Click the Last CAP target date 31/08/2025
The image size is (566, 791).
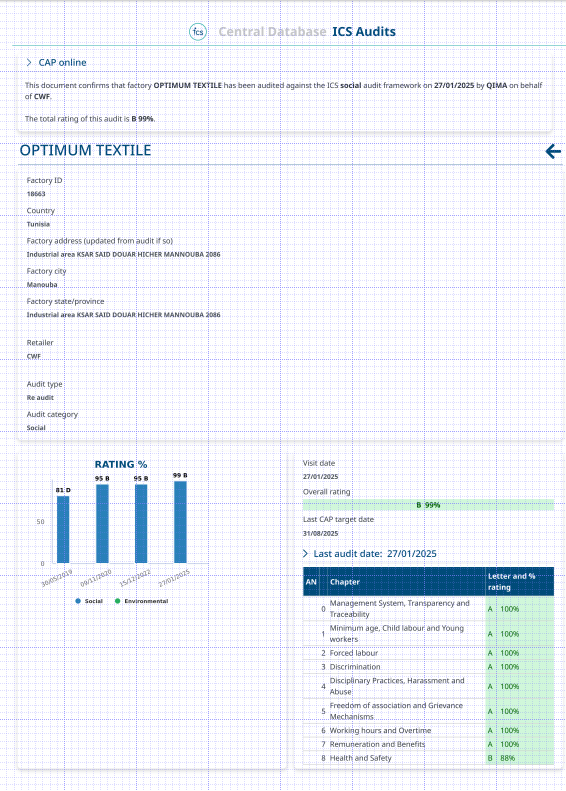tap(320, 533)
